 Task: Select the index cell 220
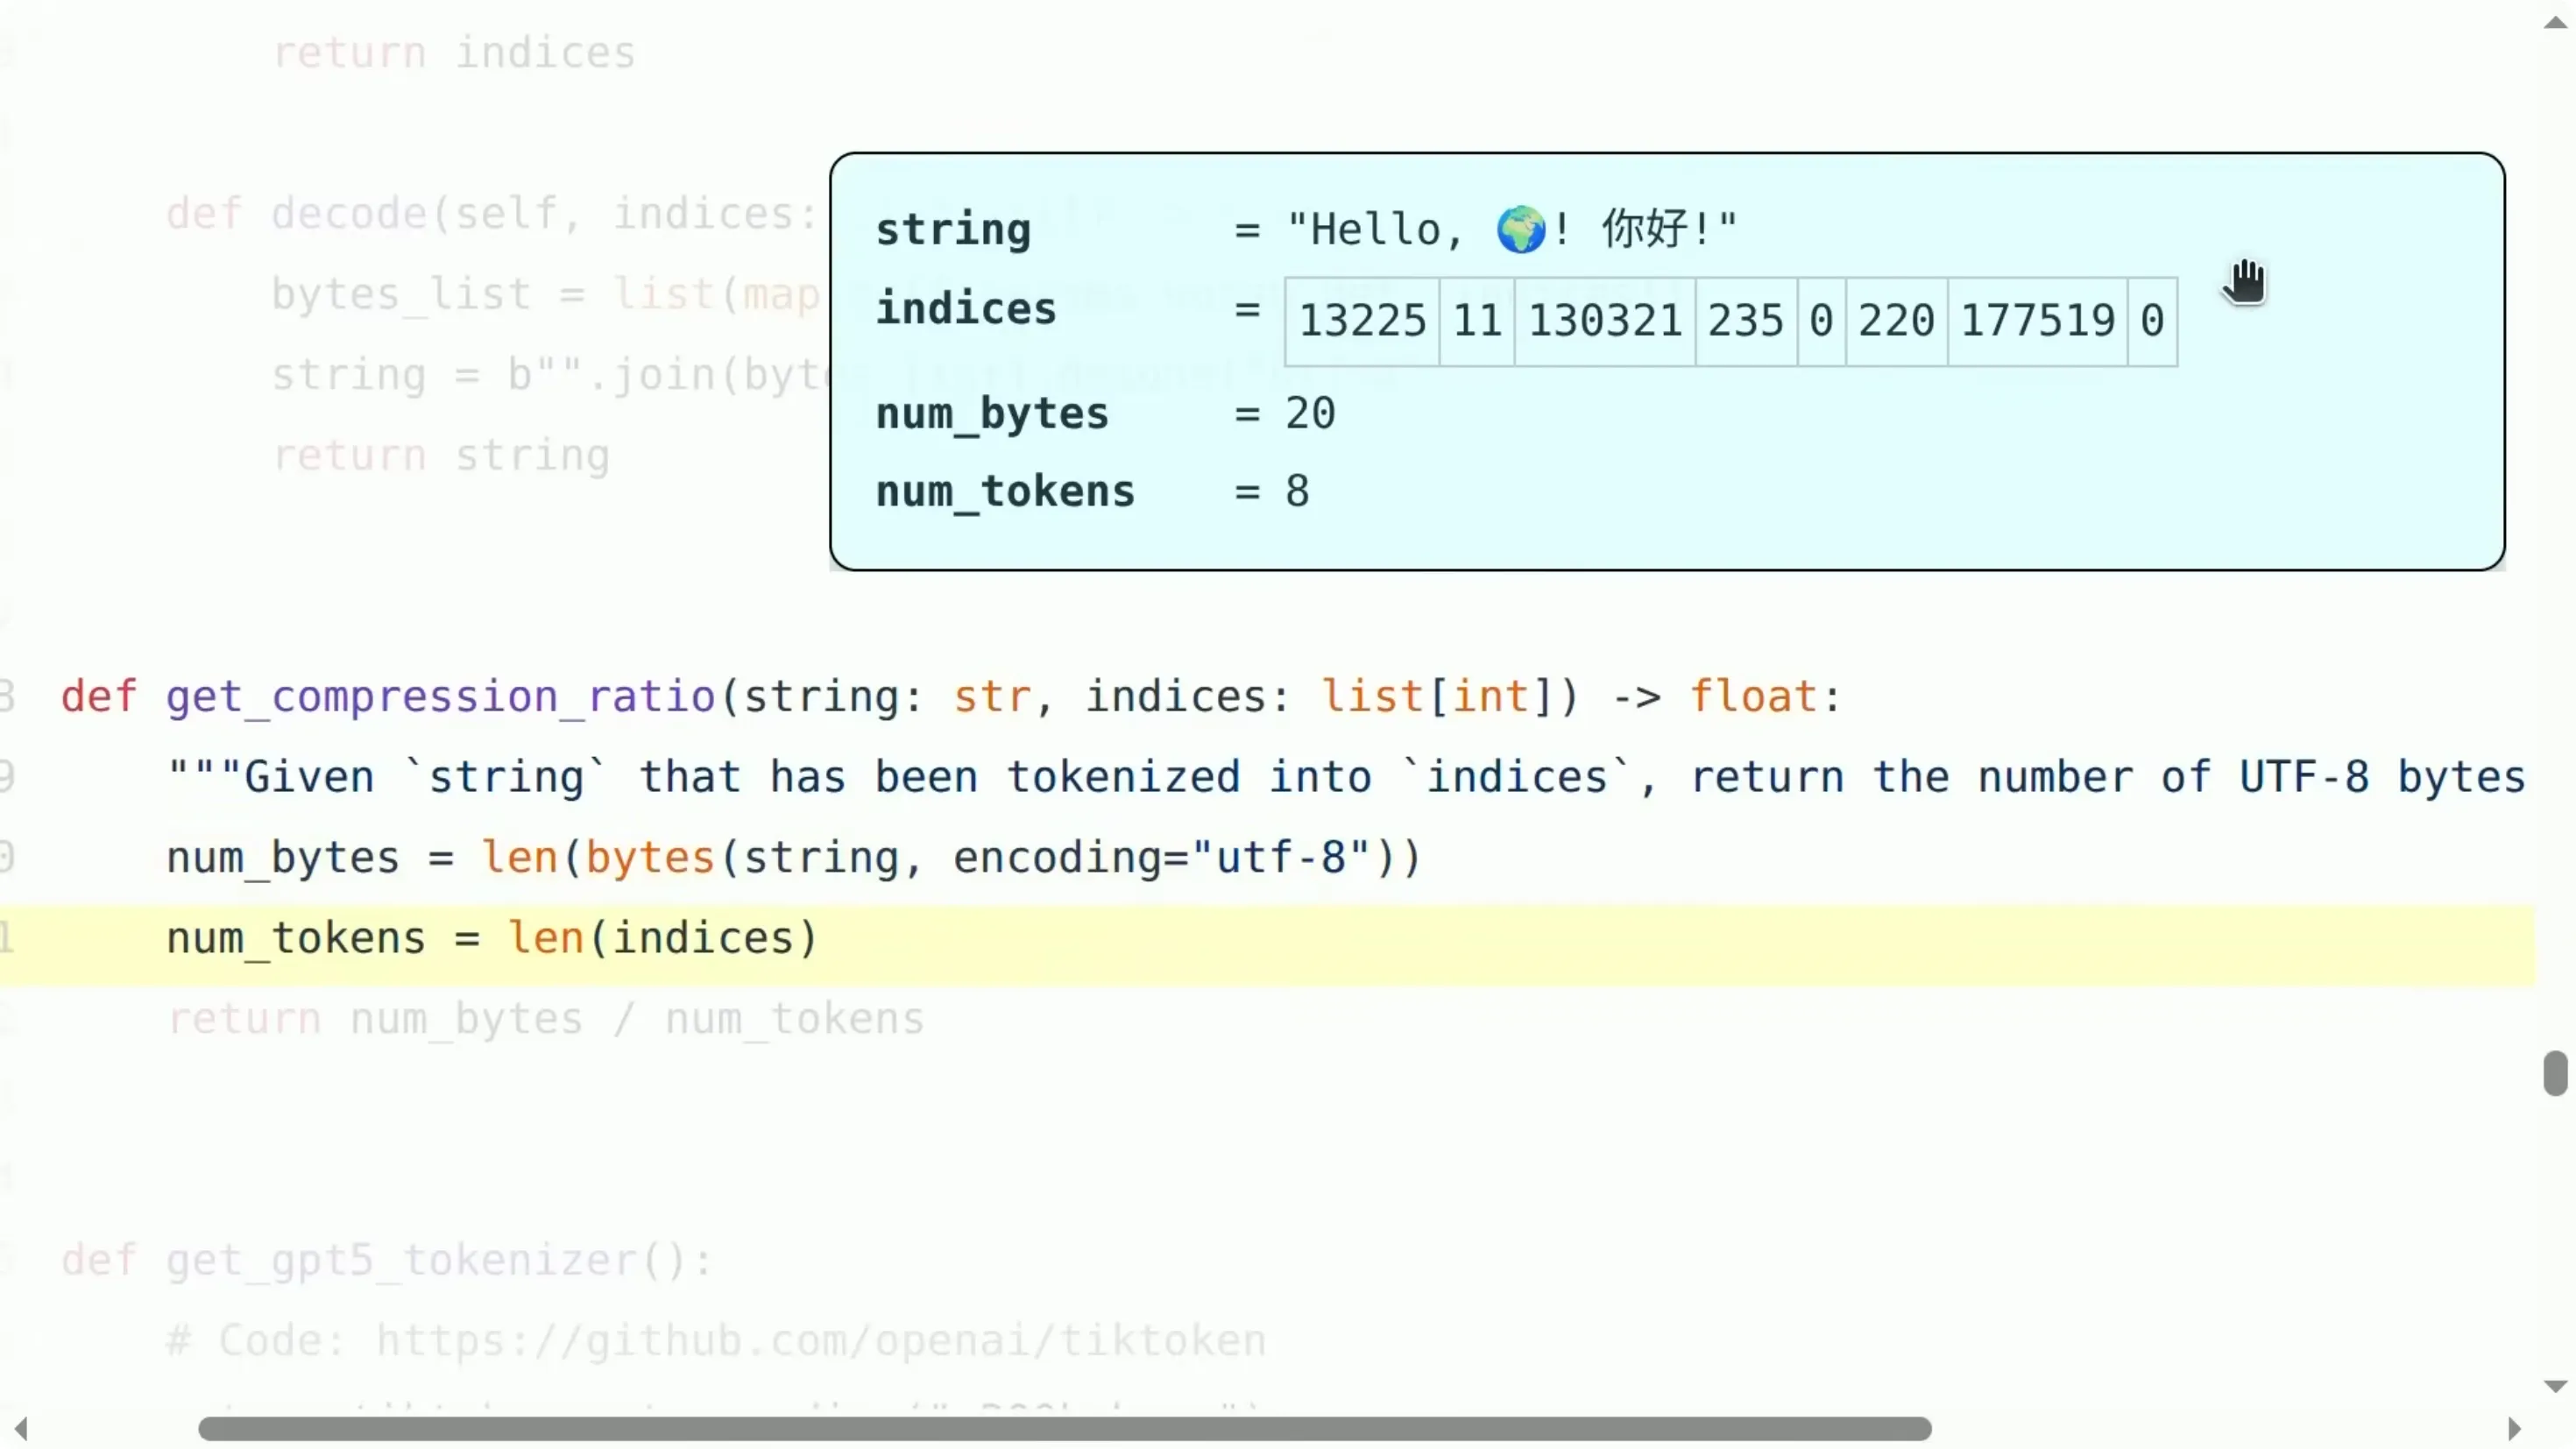[x=1896, y=321]
